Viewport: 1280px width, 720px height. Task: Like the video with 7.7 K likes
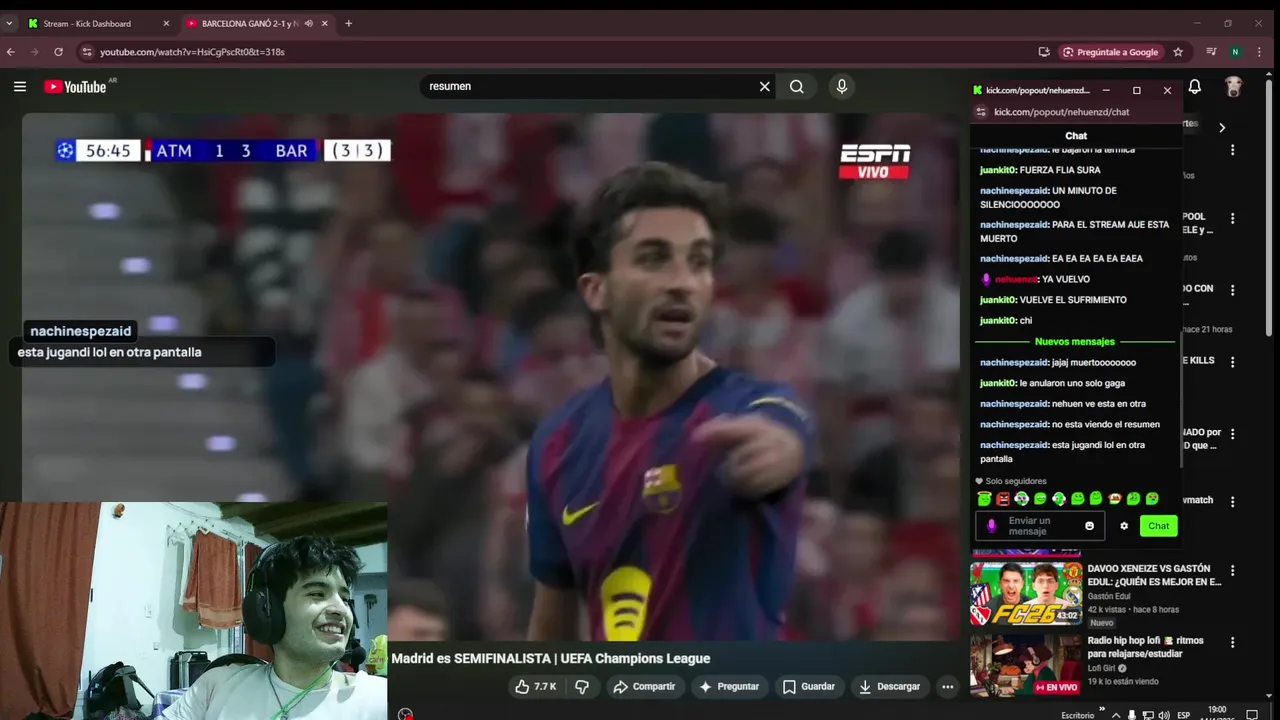[535, 687]
